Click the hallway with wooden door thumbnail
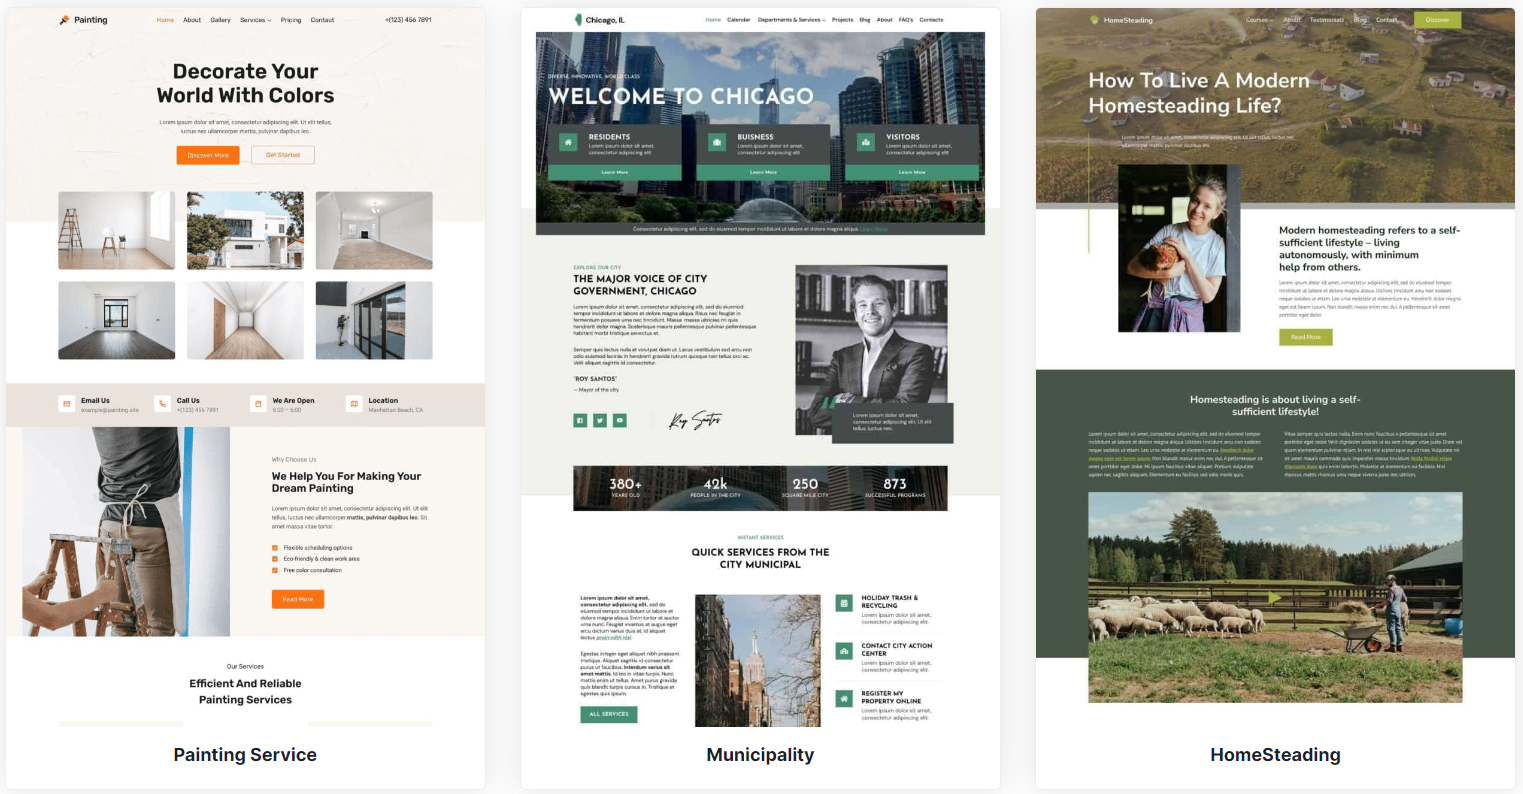Screen dimensions: 1523x794 point(245,320)
